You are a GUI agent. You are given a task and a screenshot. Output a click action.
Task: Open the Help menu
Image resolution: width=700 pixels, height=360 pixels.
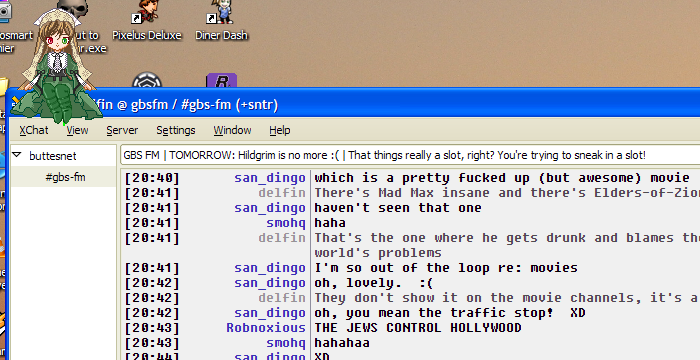coord(279,130)
